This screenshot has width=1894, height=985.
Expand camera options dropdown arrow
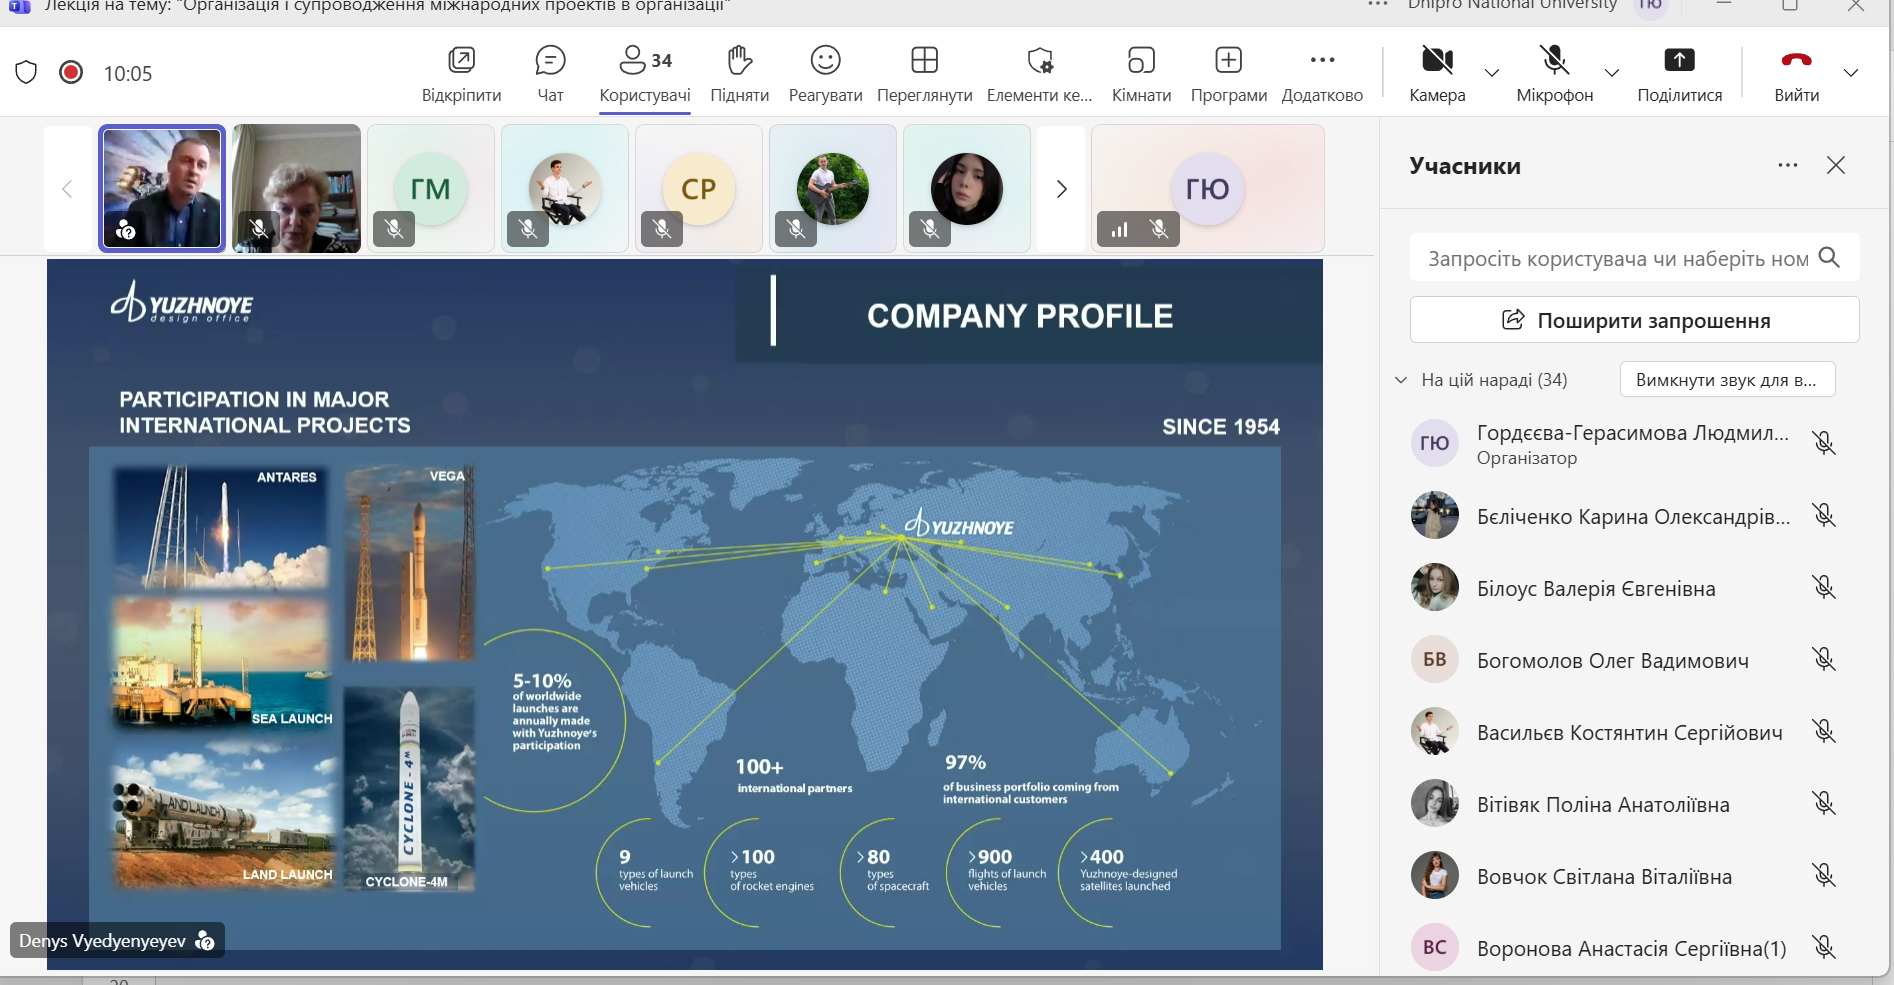[1492, 73]
